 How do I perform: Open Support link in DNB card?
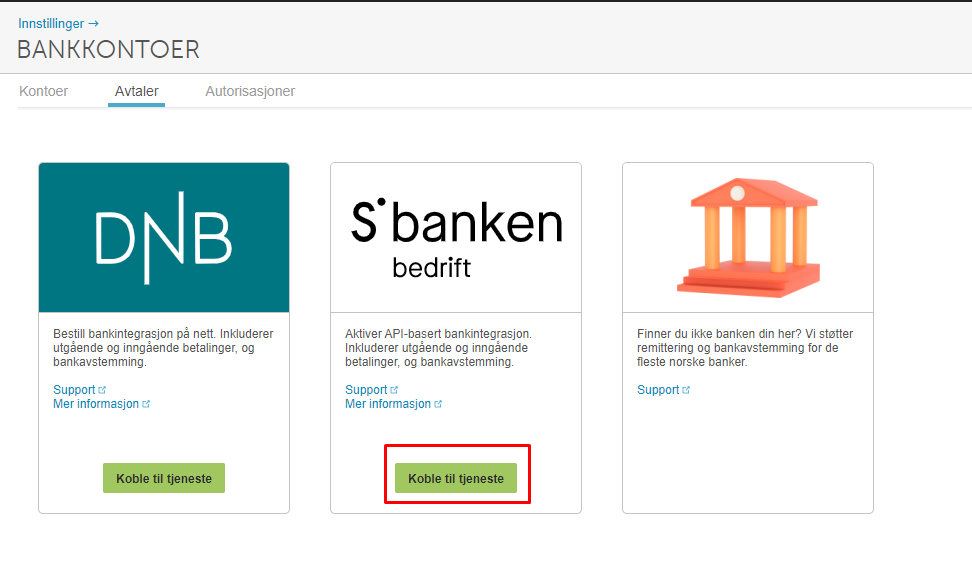[74, 390]
